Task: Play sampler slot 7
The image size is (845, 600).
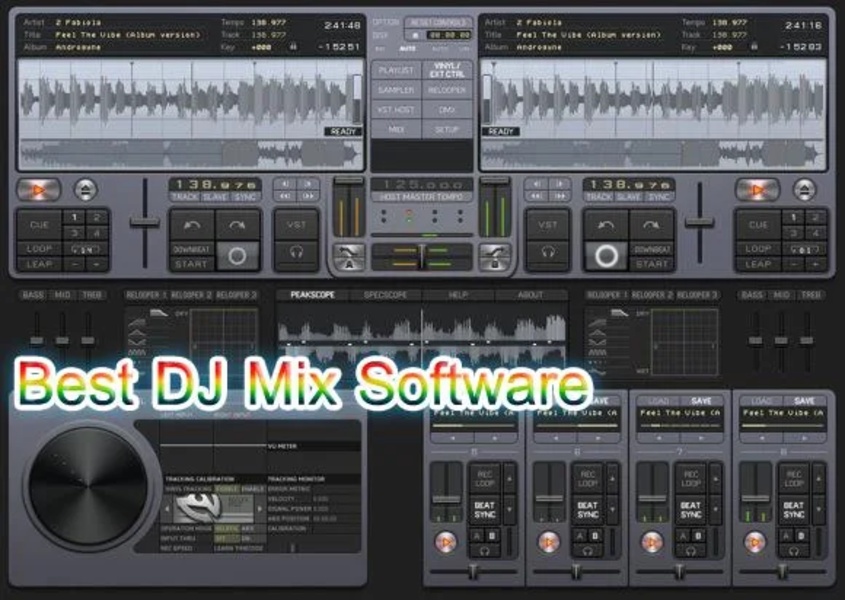Action: (x=652, y=542)
